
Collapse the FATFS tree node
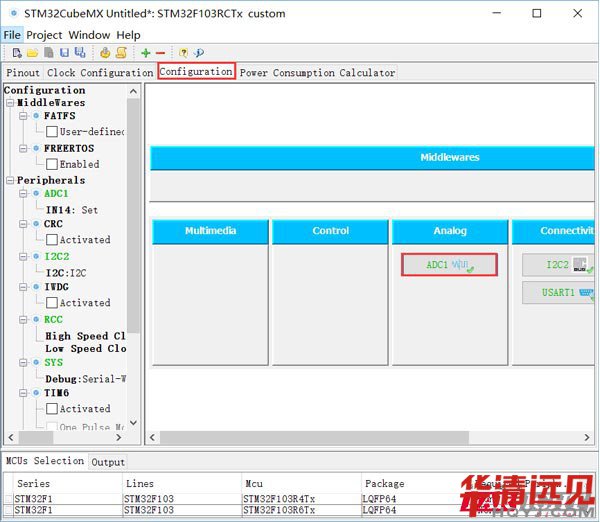[x=23, y=116]
